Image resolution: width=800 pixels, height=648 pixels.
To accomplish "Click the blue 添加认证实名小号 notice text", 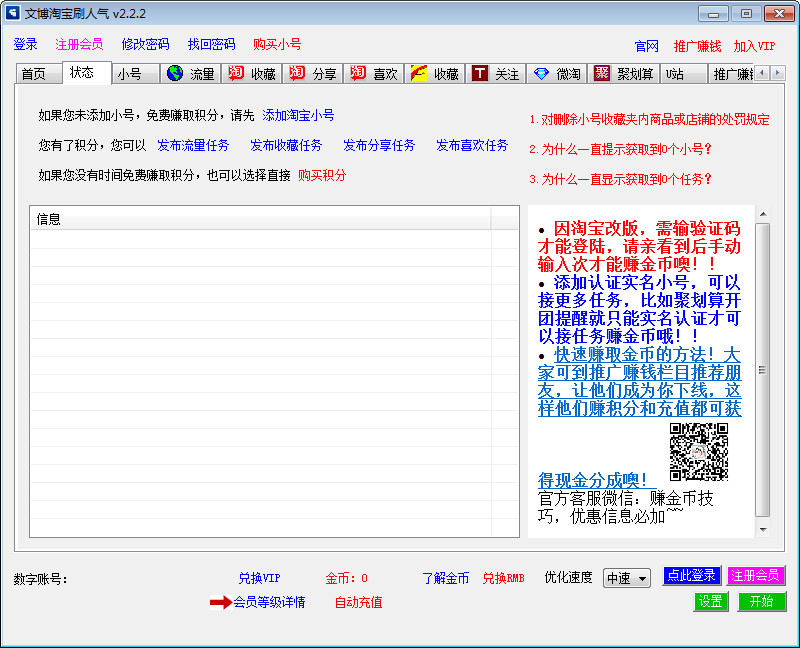I will (x=639, y=309).
